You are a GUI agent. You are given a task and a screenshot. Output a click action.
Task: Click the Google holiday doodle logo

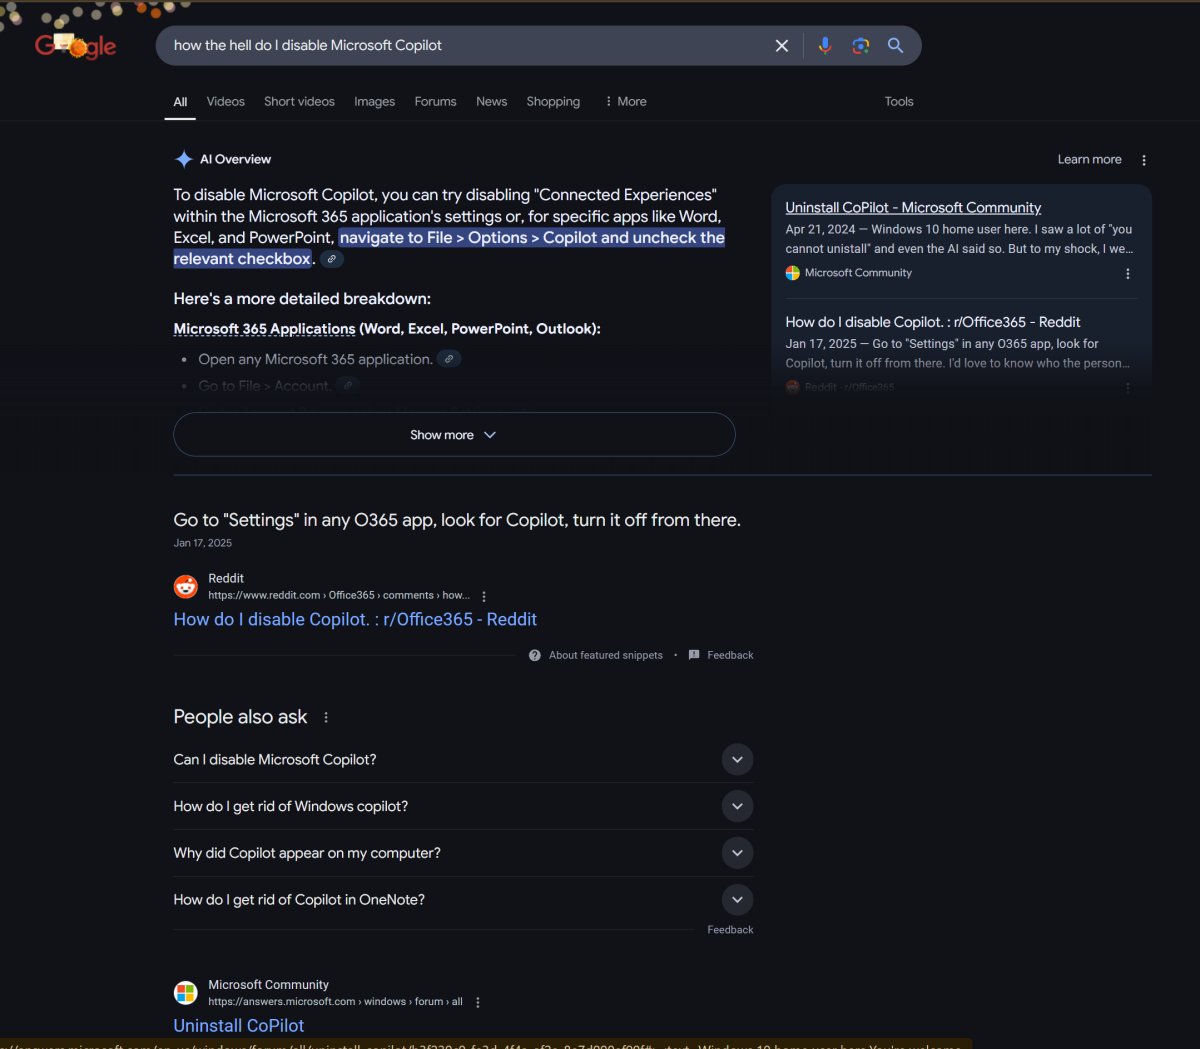coord(76,45)
